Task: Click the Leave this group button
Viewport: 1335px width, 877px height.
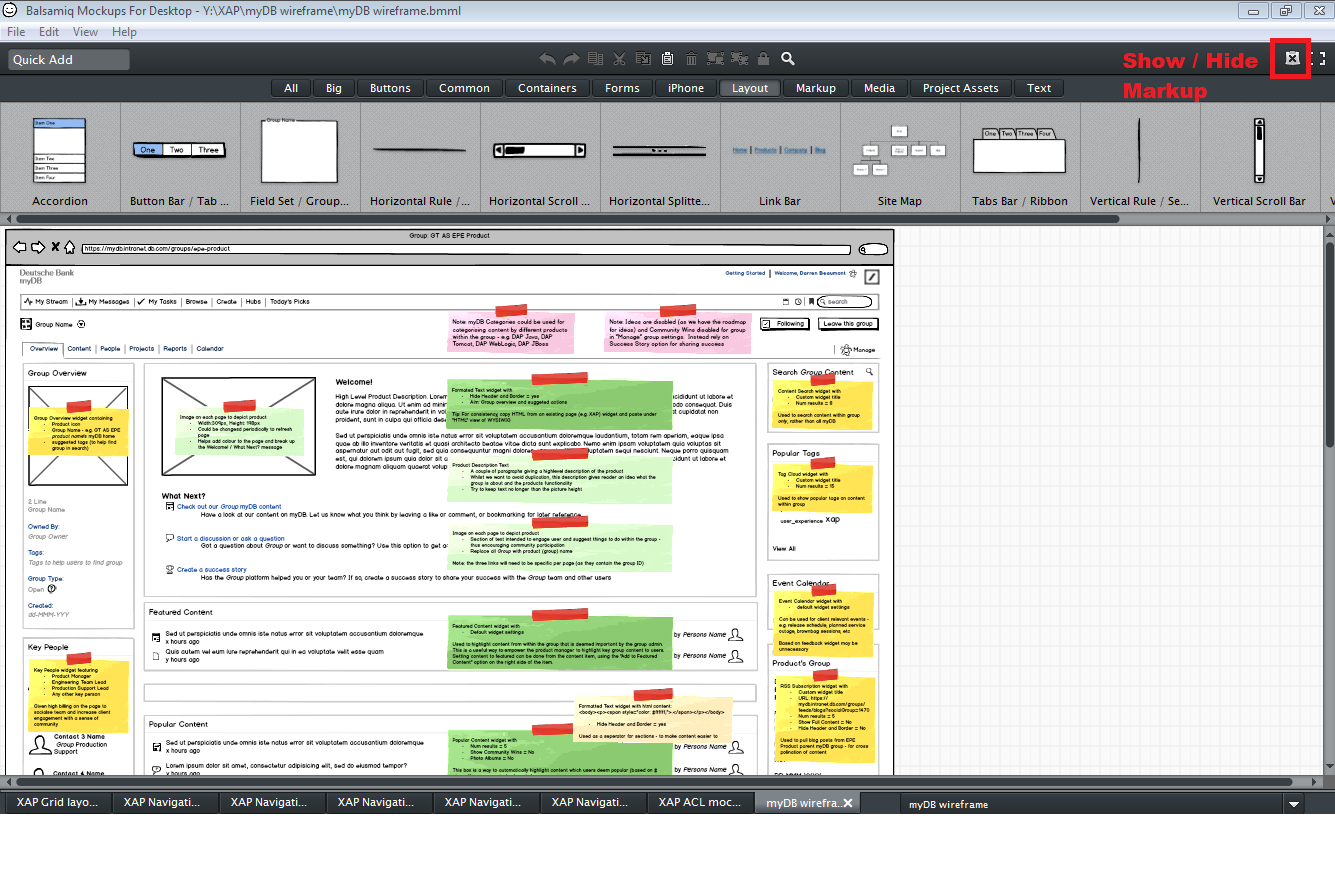Action: 847,324
